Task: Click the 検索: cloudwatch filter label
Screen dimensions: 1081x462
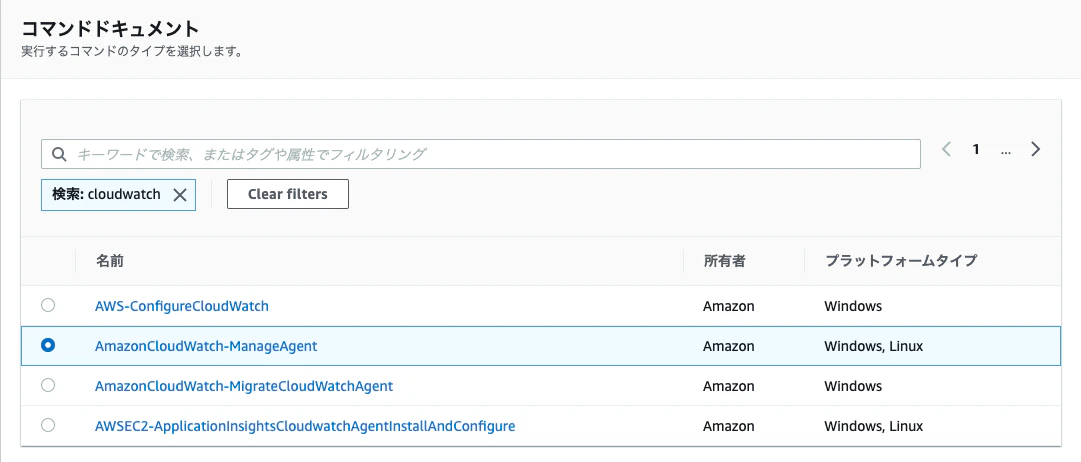Action: (x=106, y=194)
